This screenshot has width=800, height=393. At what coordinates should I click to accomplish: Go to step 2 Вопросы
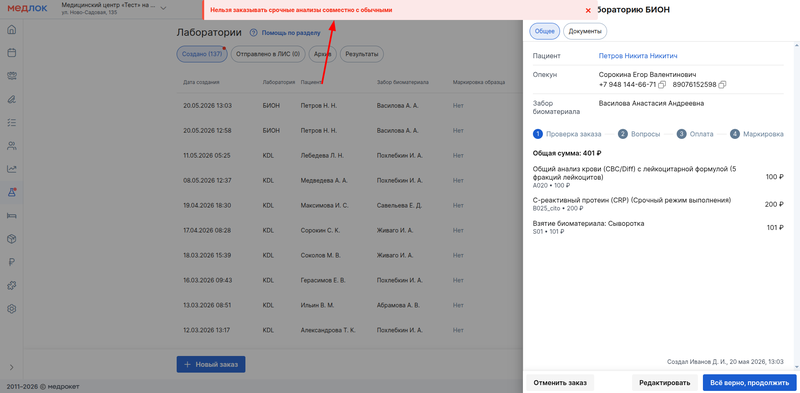point(639,134)
